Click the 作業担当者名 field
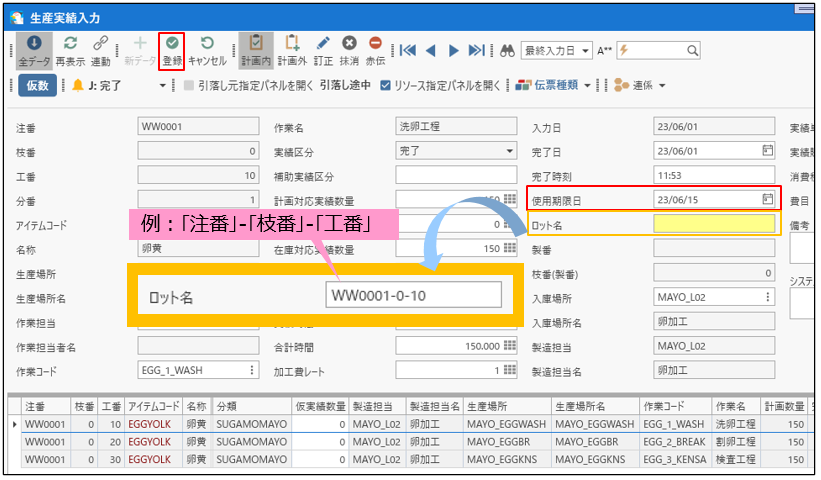This screenshot has height=480, width=821. 198,345
